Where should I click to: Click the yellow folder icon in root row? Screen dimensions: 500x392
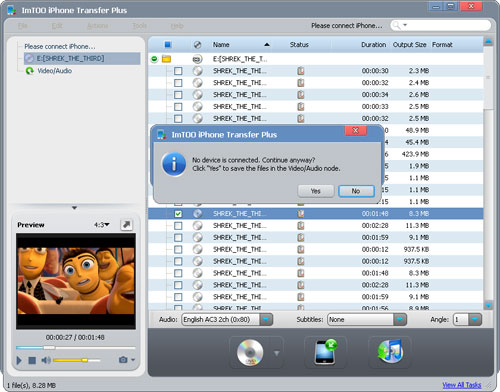(x=166, y=59)
